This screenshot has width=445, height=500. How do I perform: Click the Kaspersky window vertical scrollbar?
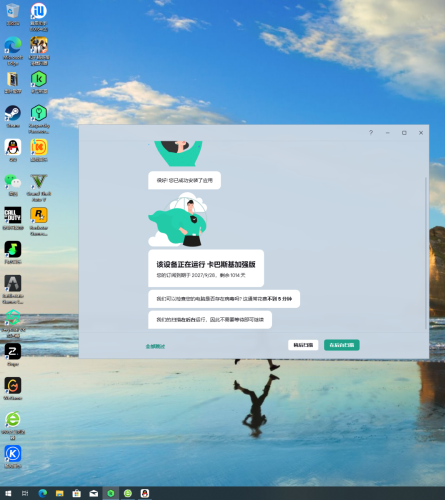tap(426, 253)
